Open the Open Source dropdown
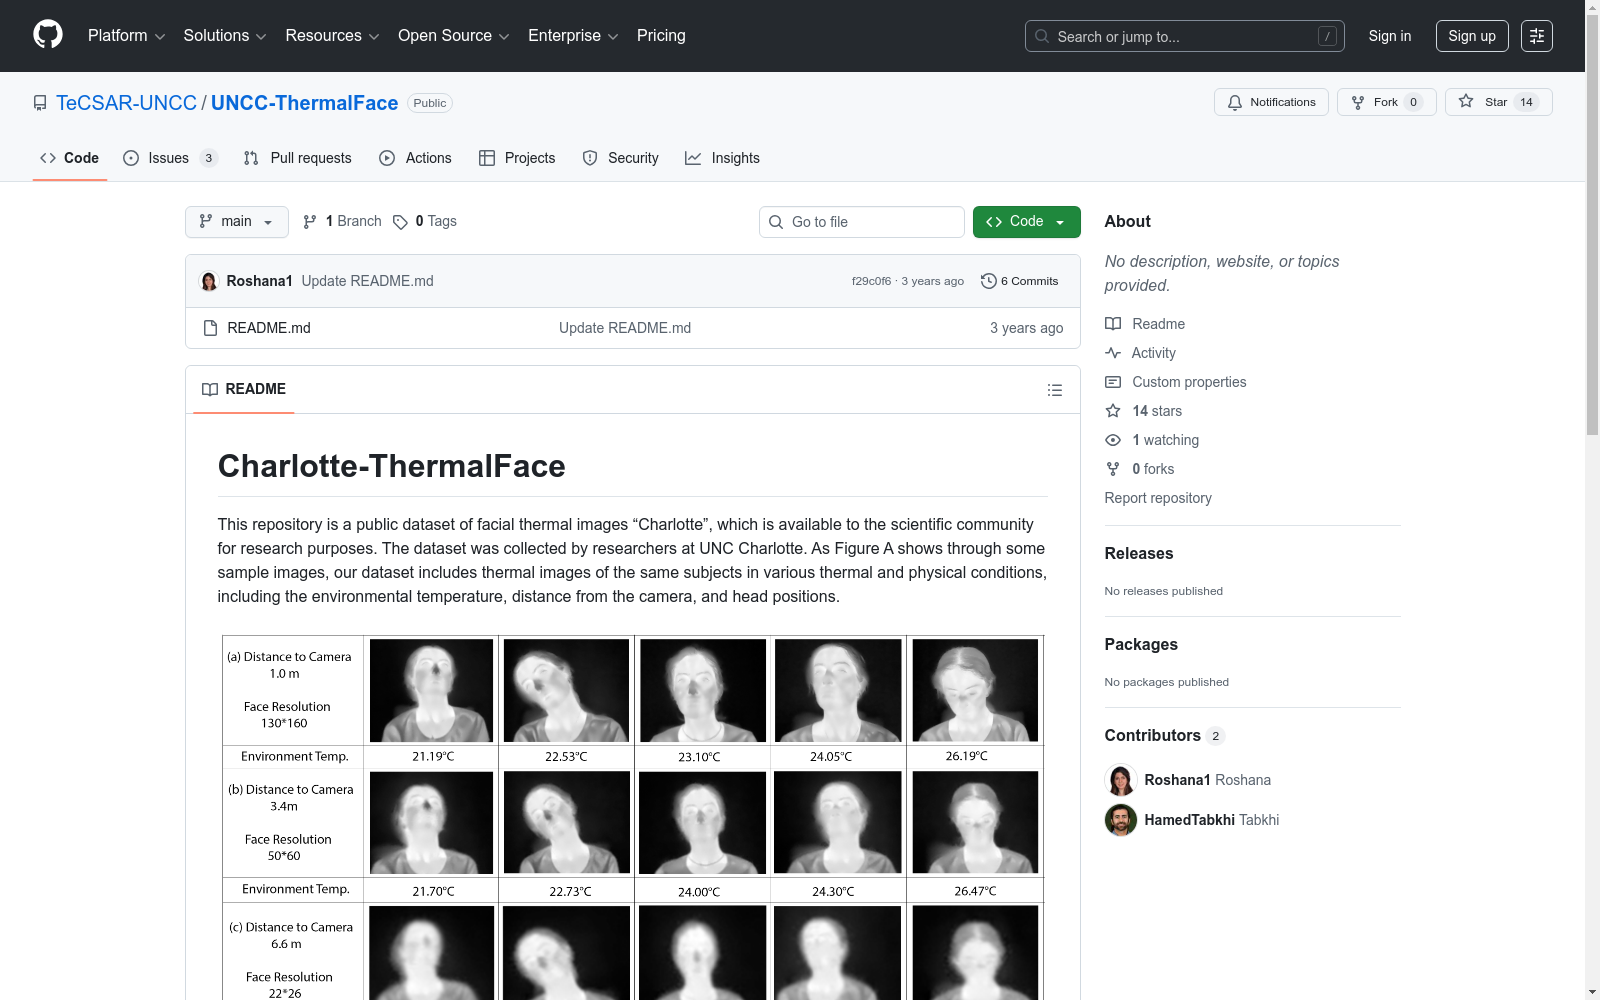Screen dimensions: 1600x1000 pos(454,36)
